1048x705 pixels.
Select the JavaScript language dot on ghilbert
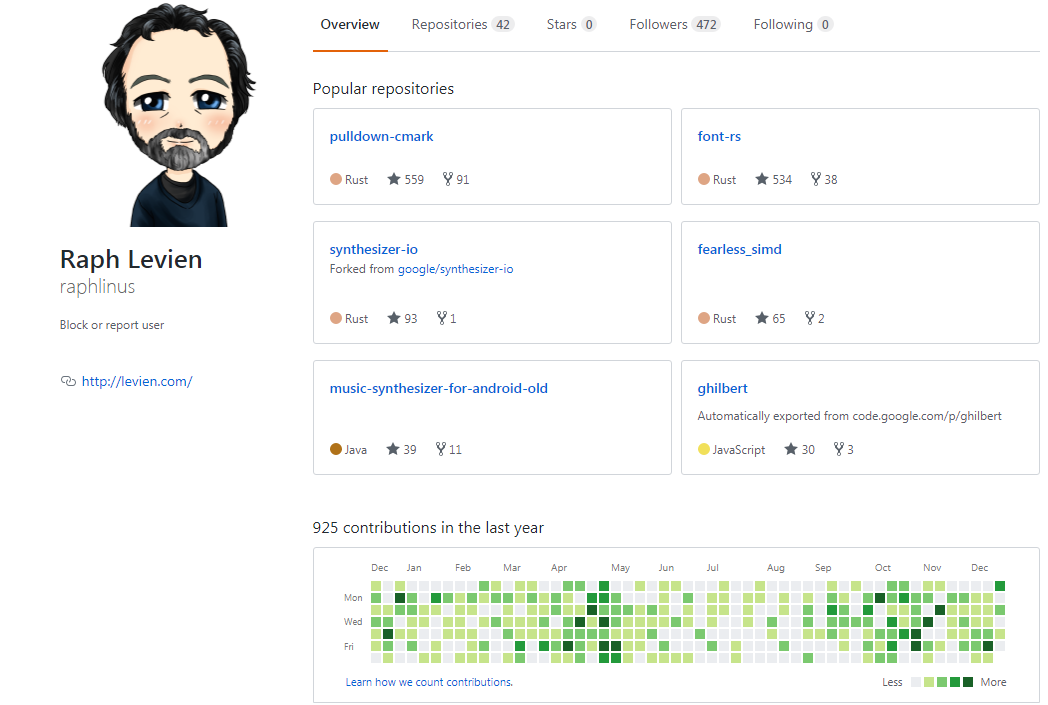click(703, 448)
